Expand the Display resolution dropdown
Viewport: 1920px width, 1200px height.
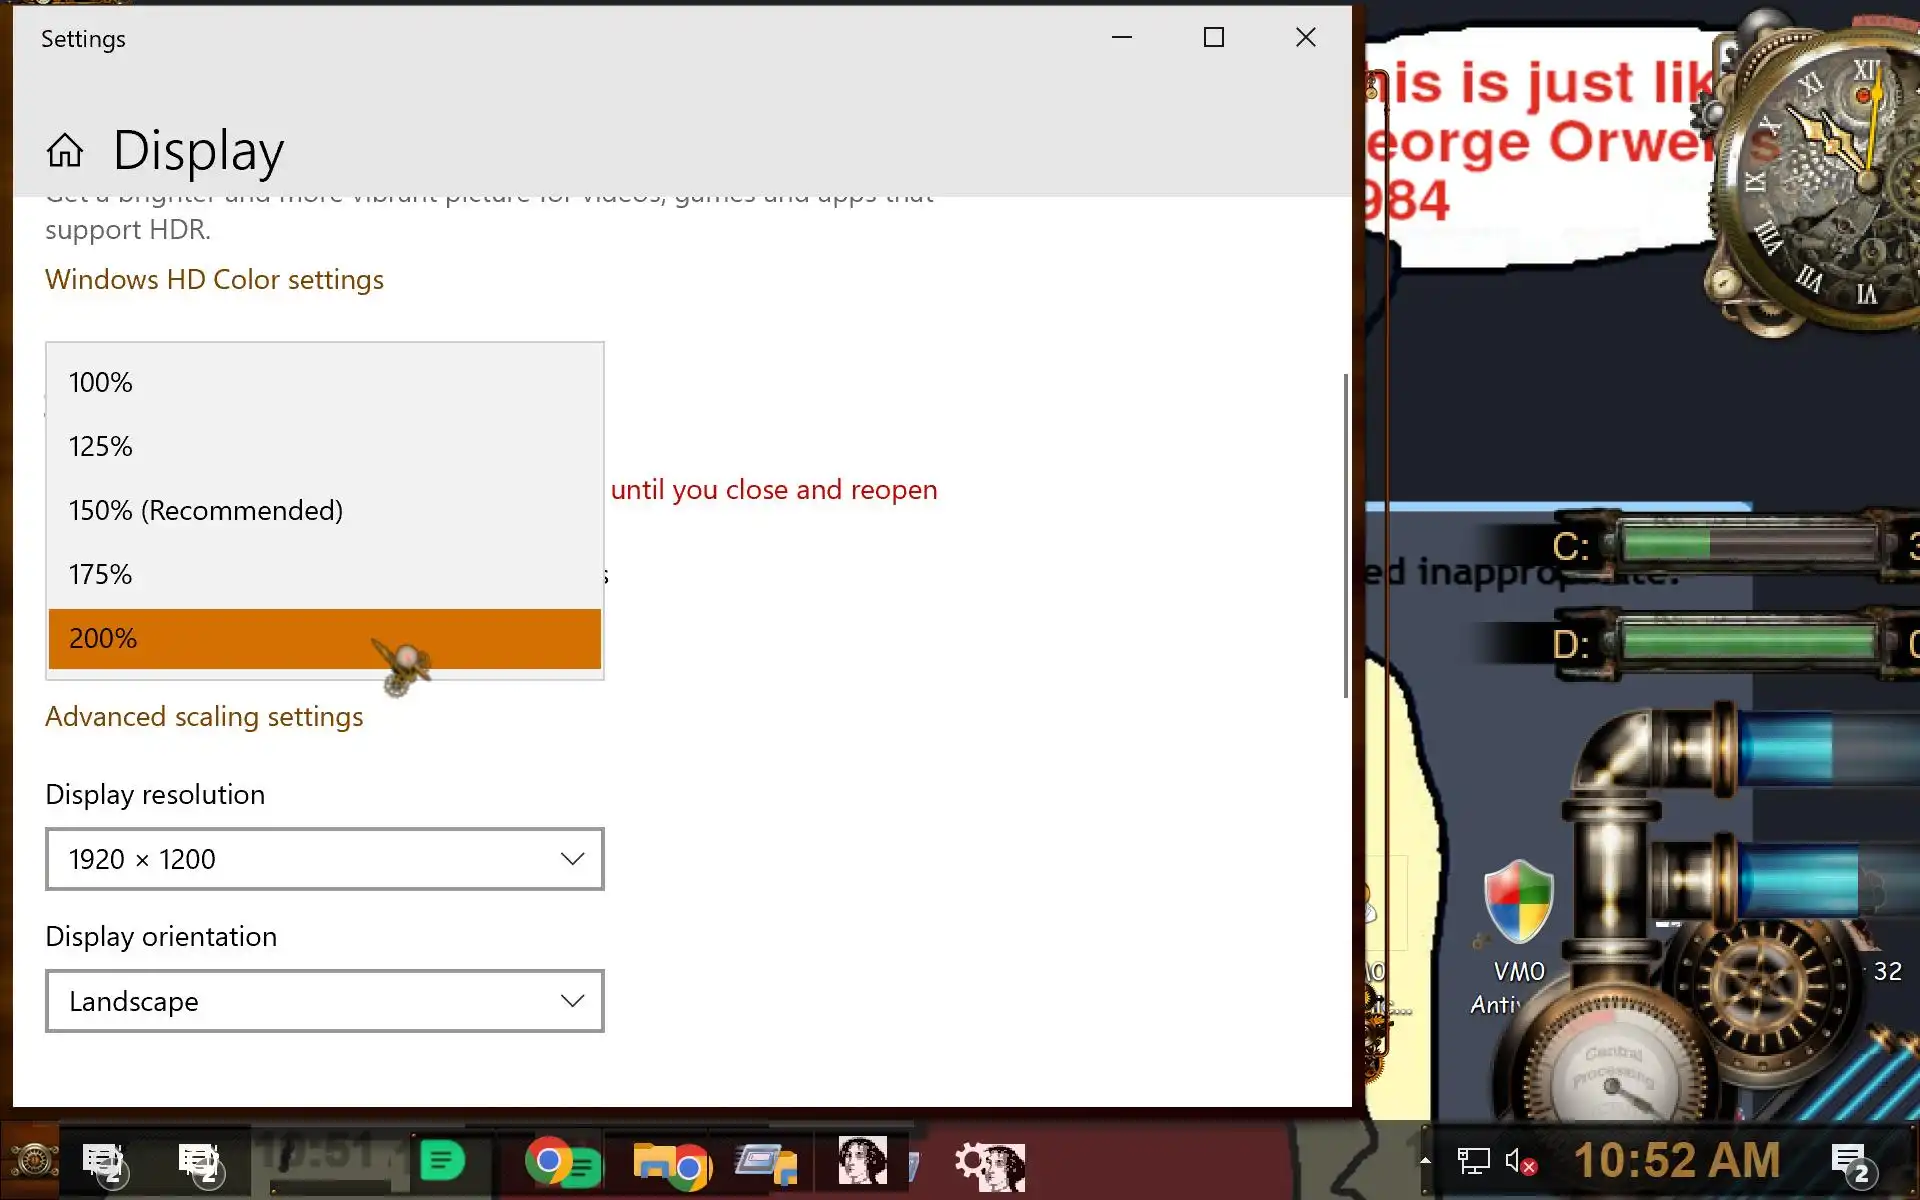tap(324, 859)
